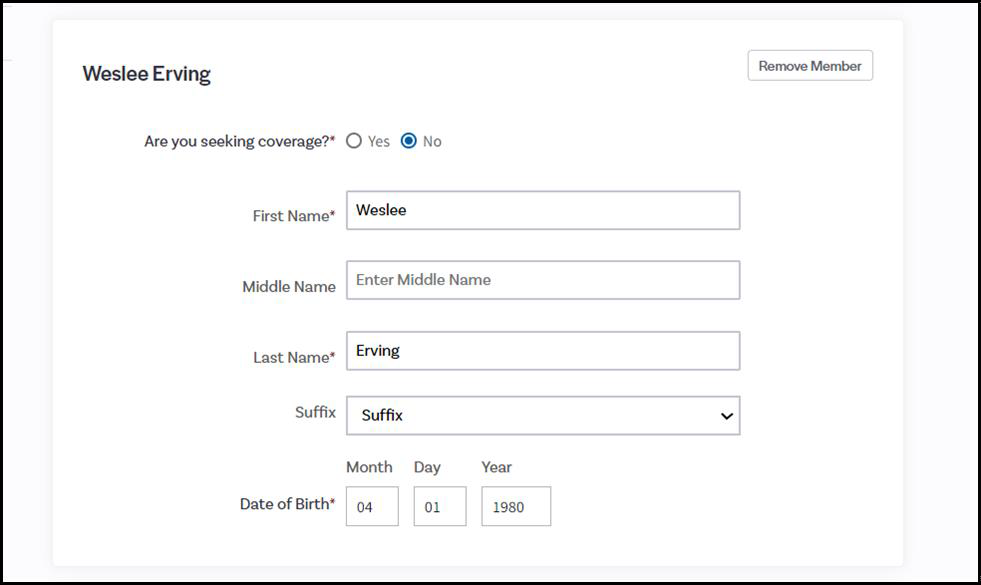This screenshot has height=585, width=981.
Task: Click the Month label above date fields
Action: click(x=369, y=467)
